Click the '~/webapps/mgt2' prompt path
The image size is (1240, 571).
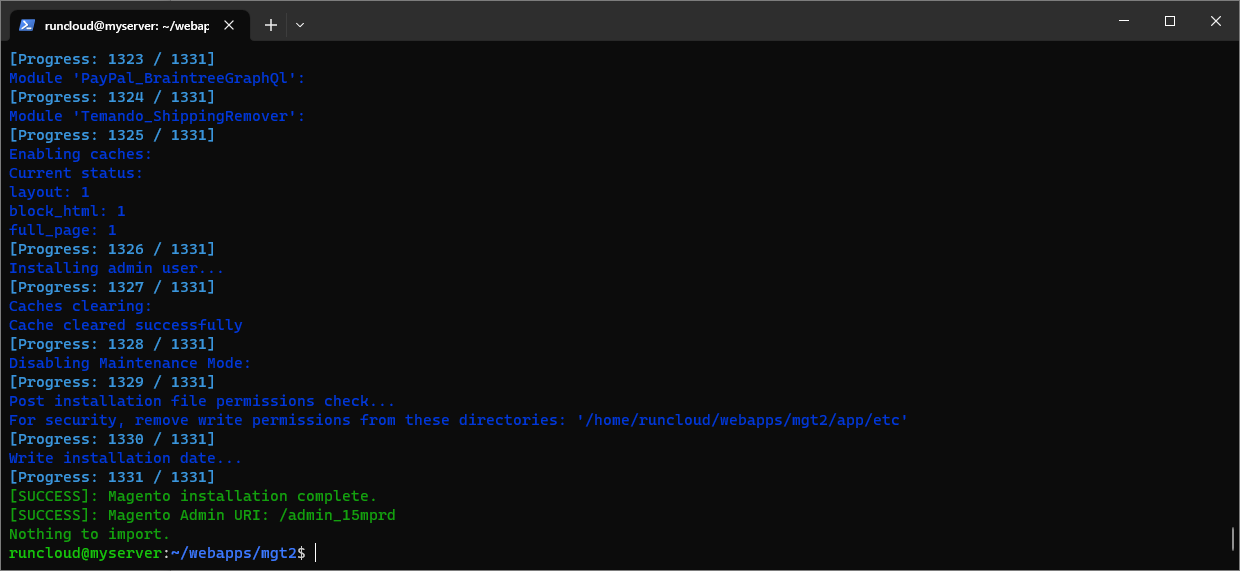point(234,553)
